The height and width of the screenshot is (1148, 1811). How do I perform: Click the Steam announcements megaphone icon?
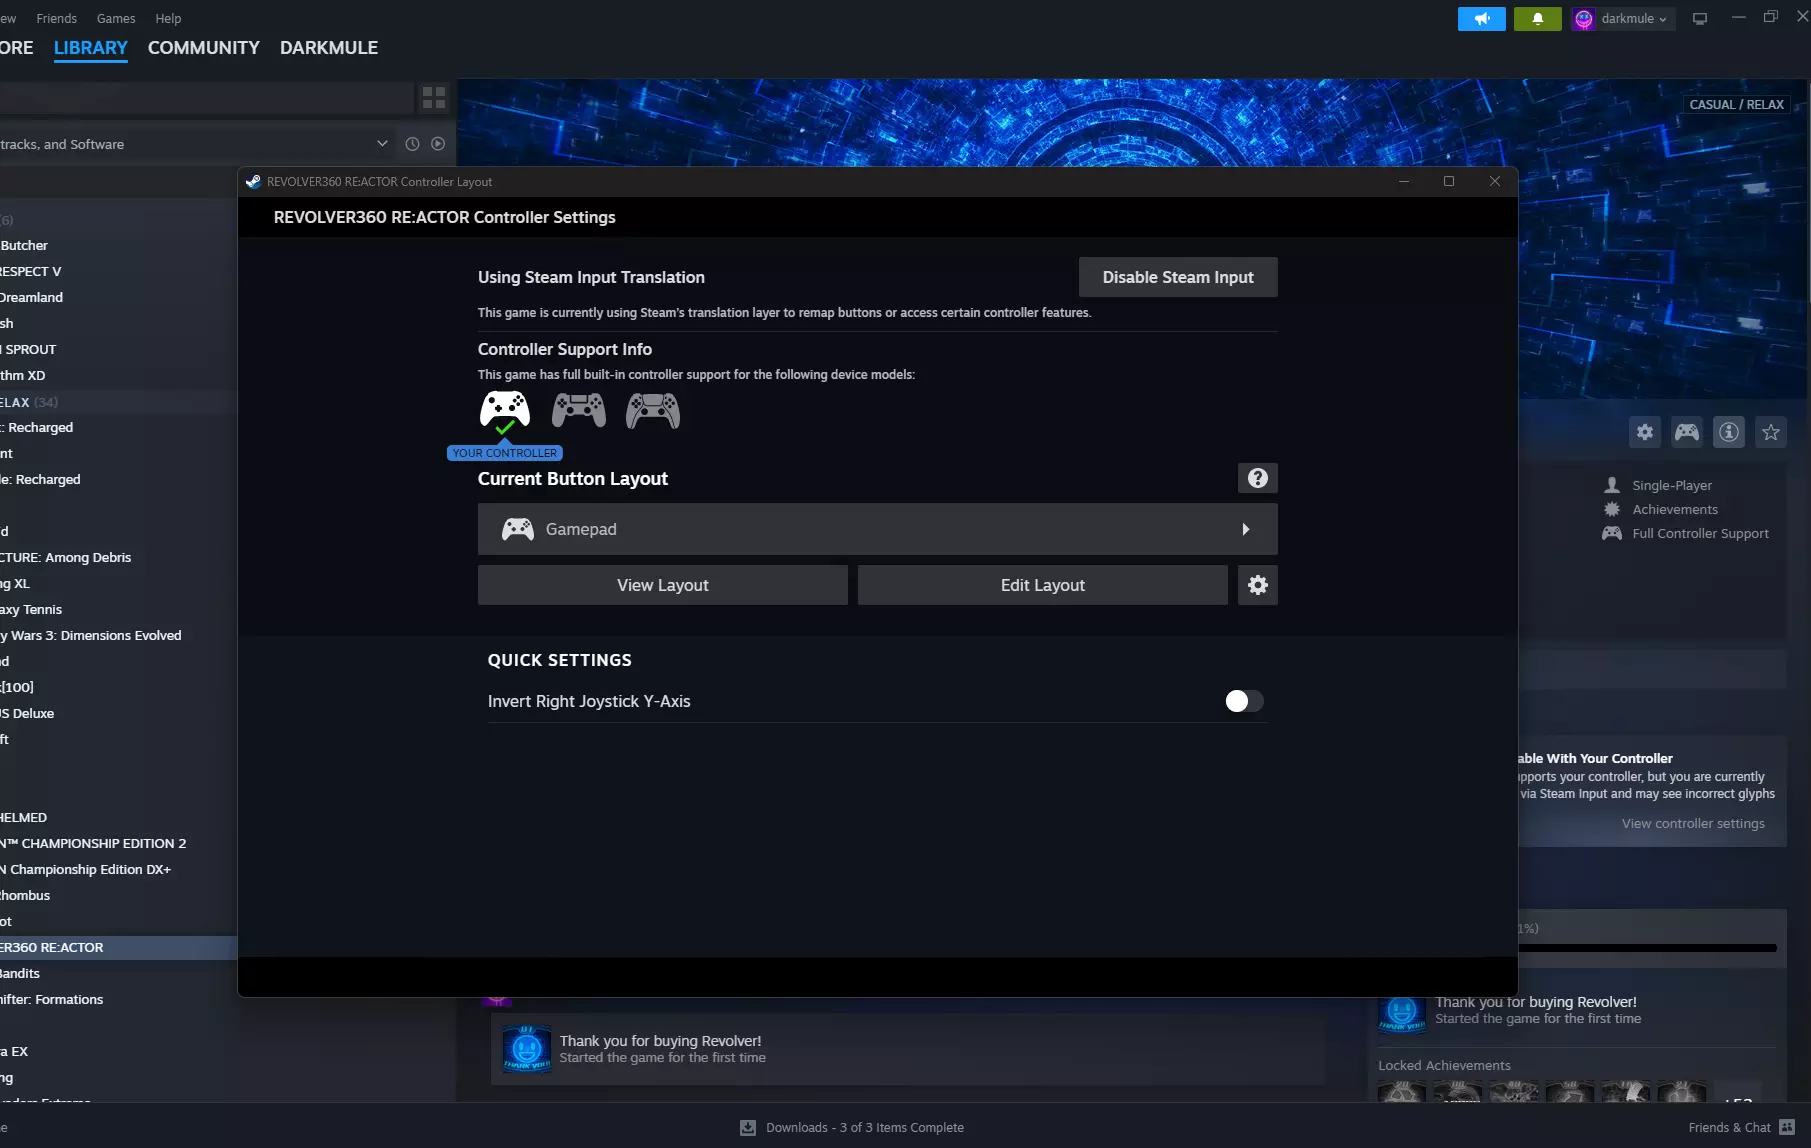[1482, 19]
